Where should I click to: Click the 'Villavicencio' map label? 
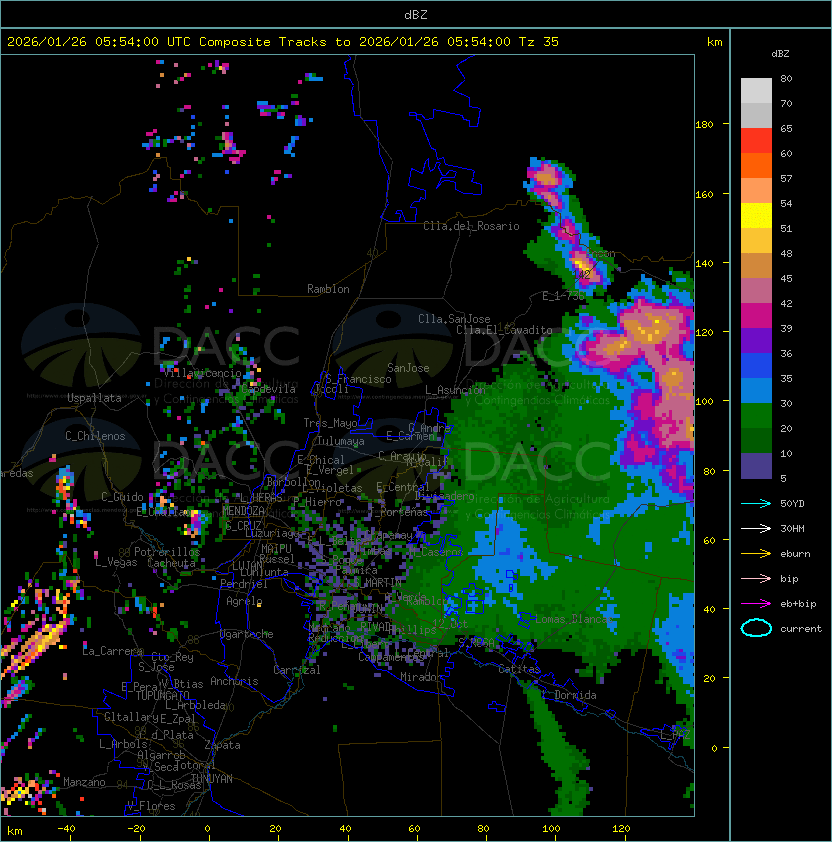point(202,373)
